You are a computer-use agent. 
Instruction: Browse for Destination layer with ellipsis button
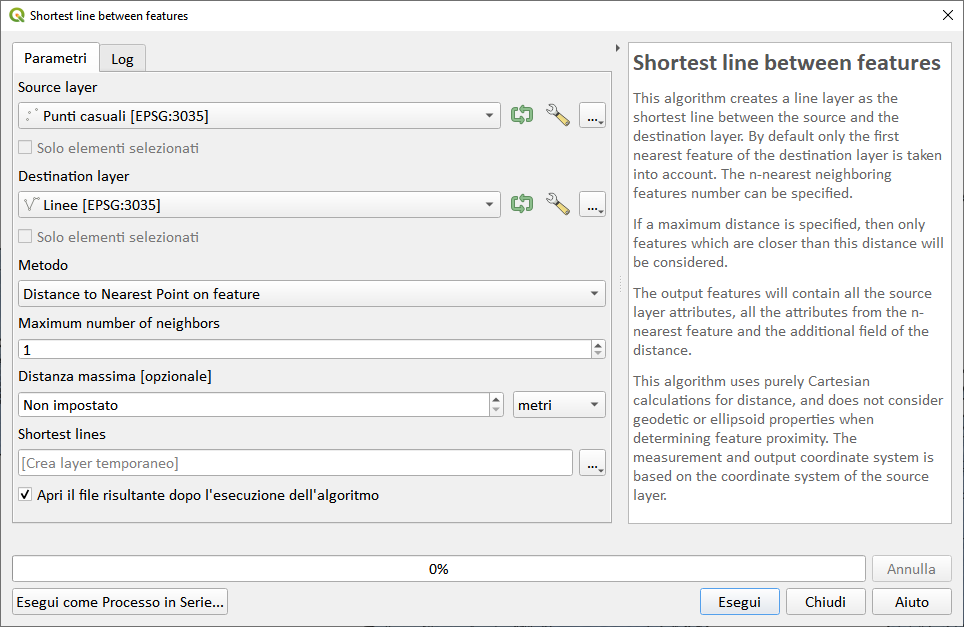coord(592,205)
